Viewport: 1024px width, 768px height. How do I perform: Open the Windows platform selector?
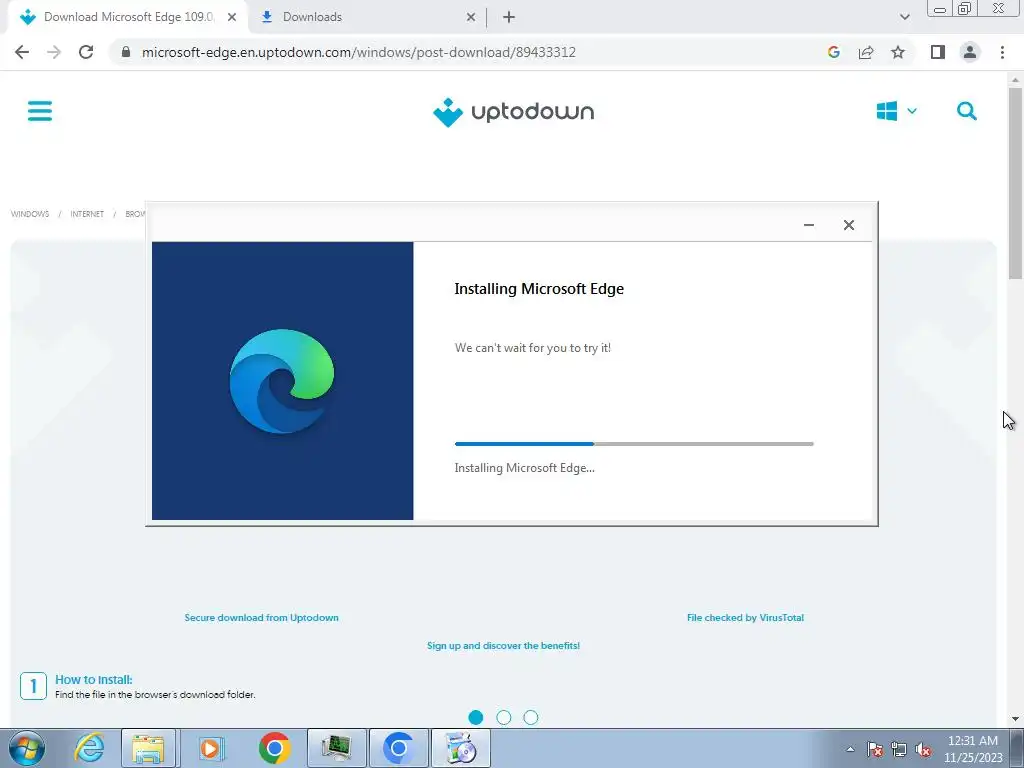point(896,111)
